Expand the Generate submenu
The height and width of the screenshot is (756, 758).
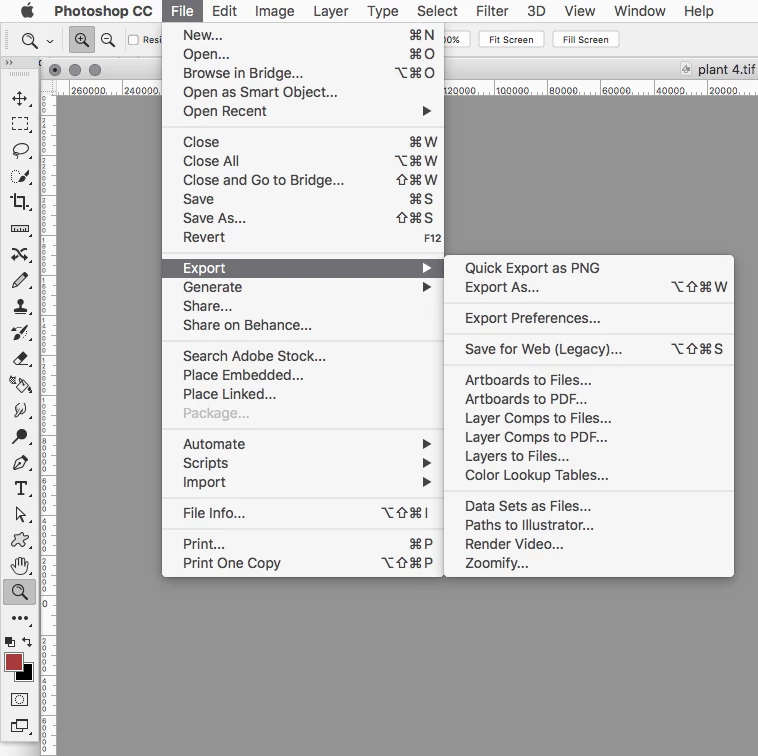tap(303, 287)
